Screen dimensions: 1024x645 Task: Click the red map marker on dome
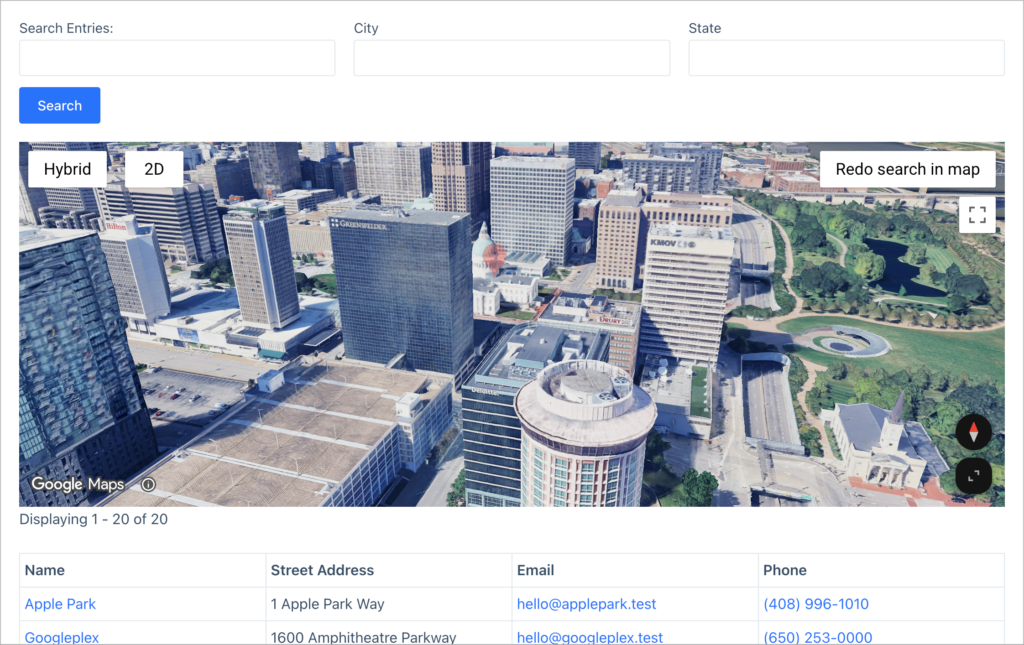coord(494,258)
